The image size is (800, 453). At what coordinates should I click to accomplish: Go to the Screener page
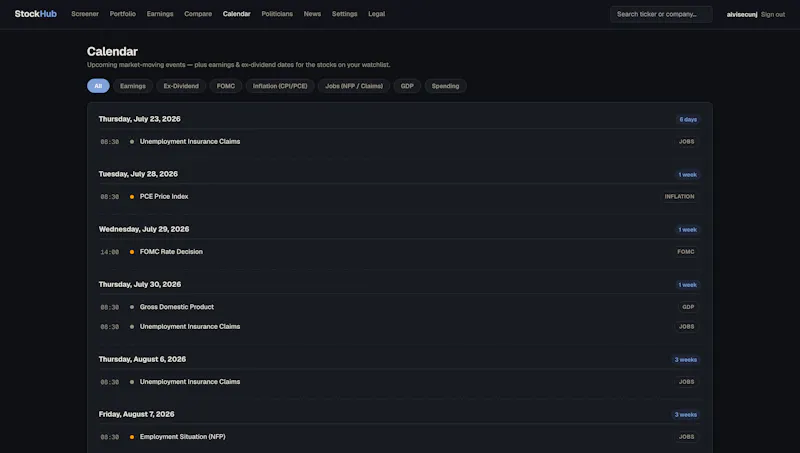pos(85,14)
